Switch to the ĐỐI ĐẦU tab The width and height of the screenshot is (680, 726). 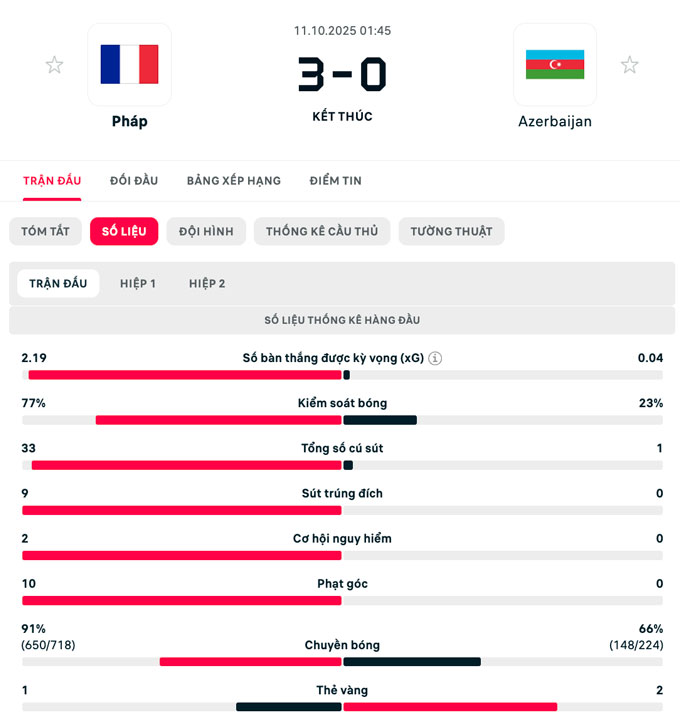click(x=134, y=181)
